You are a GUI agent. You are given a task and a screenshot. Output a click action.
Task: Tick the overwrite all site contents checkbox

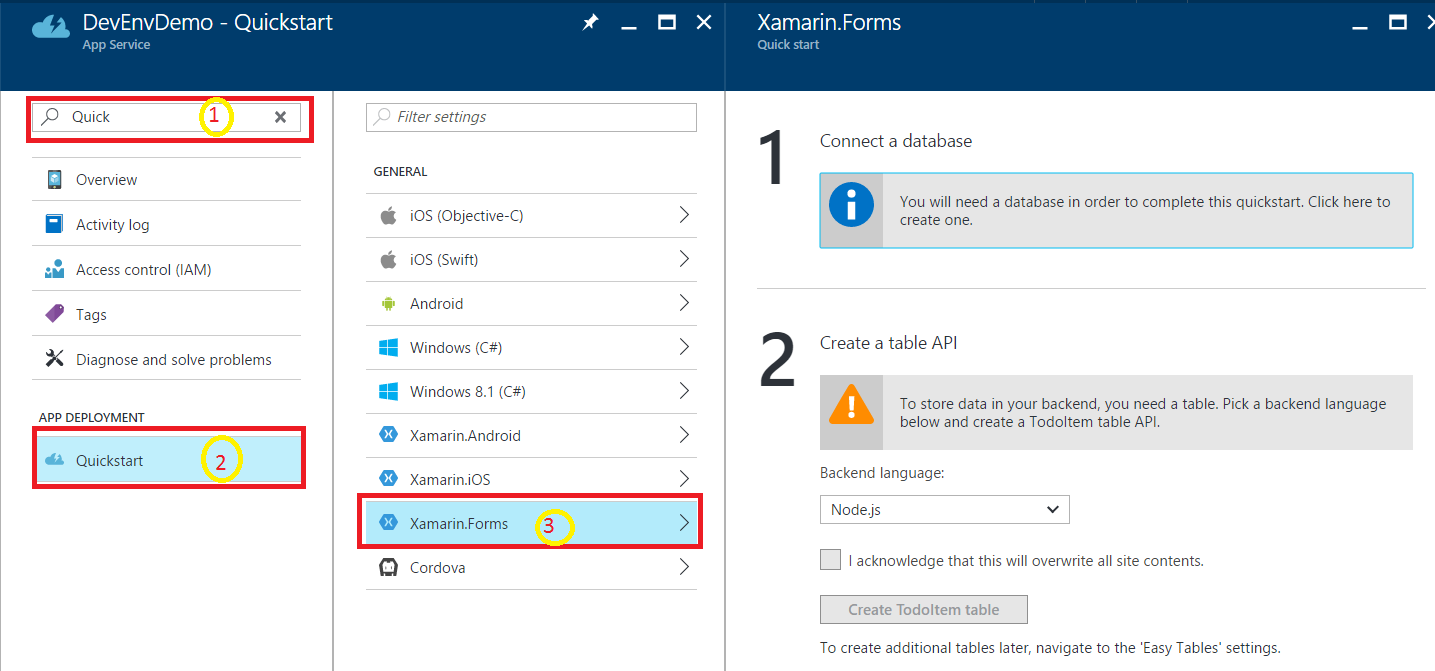coord(830,560)
